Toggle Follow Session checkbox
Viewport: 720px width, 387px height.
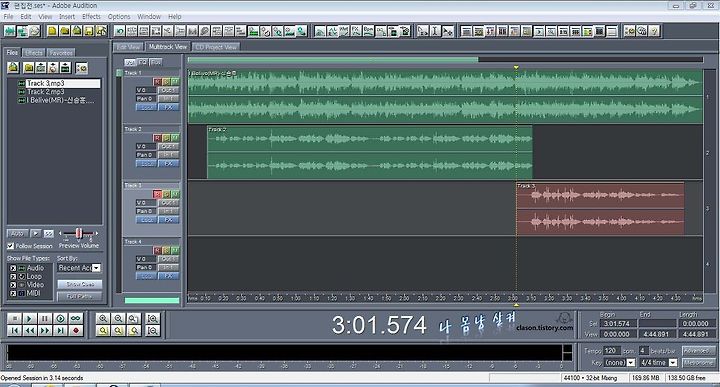11,246
